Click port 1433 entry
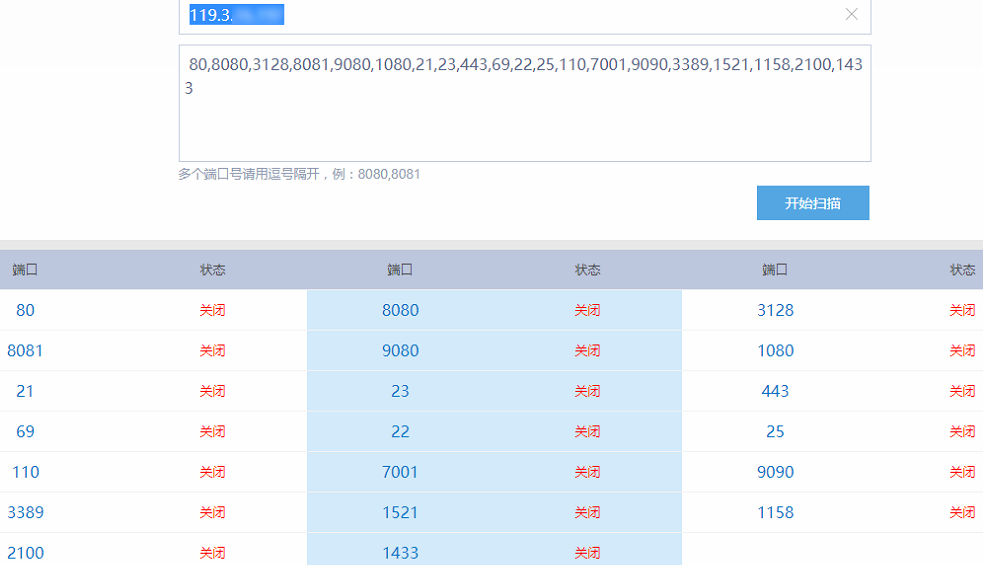The width and height of the screenshot is (983, 565). [400, 553]
